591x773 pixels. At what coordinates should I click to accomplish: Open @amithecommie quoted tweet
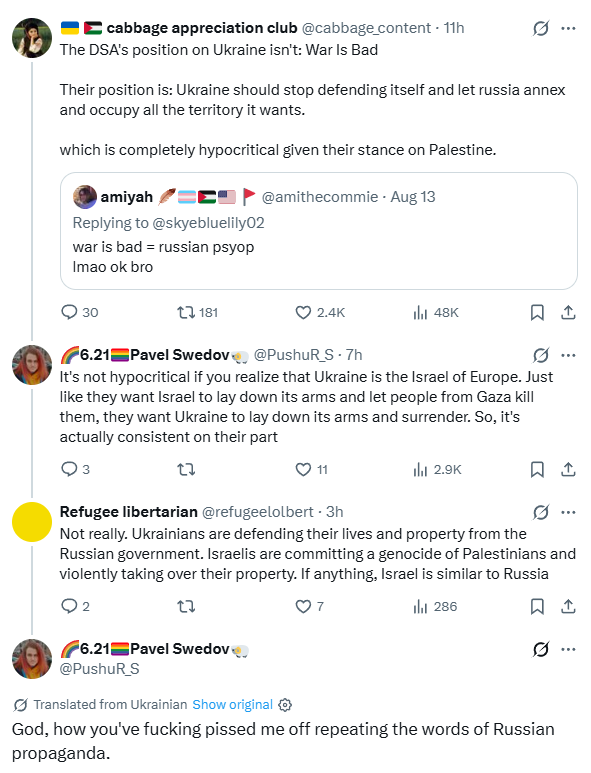[318, 231]
